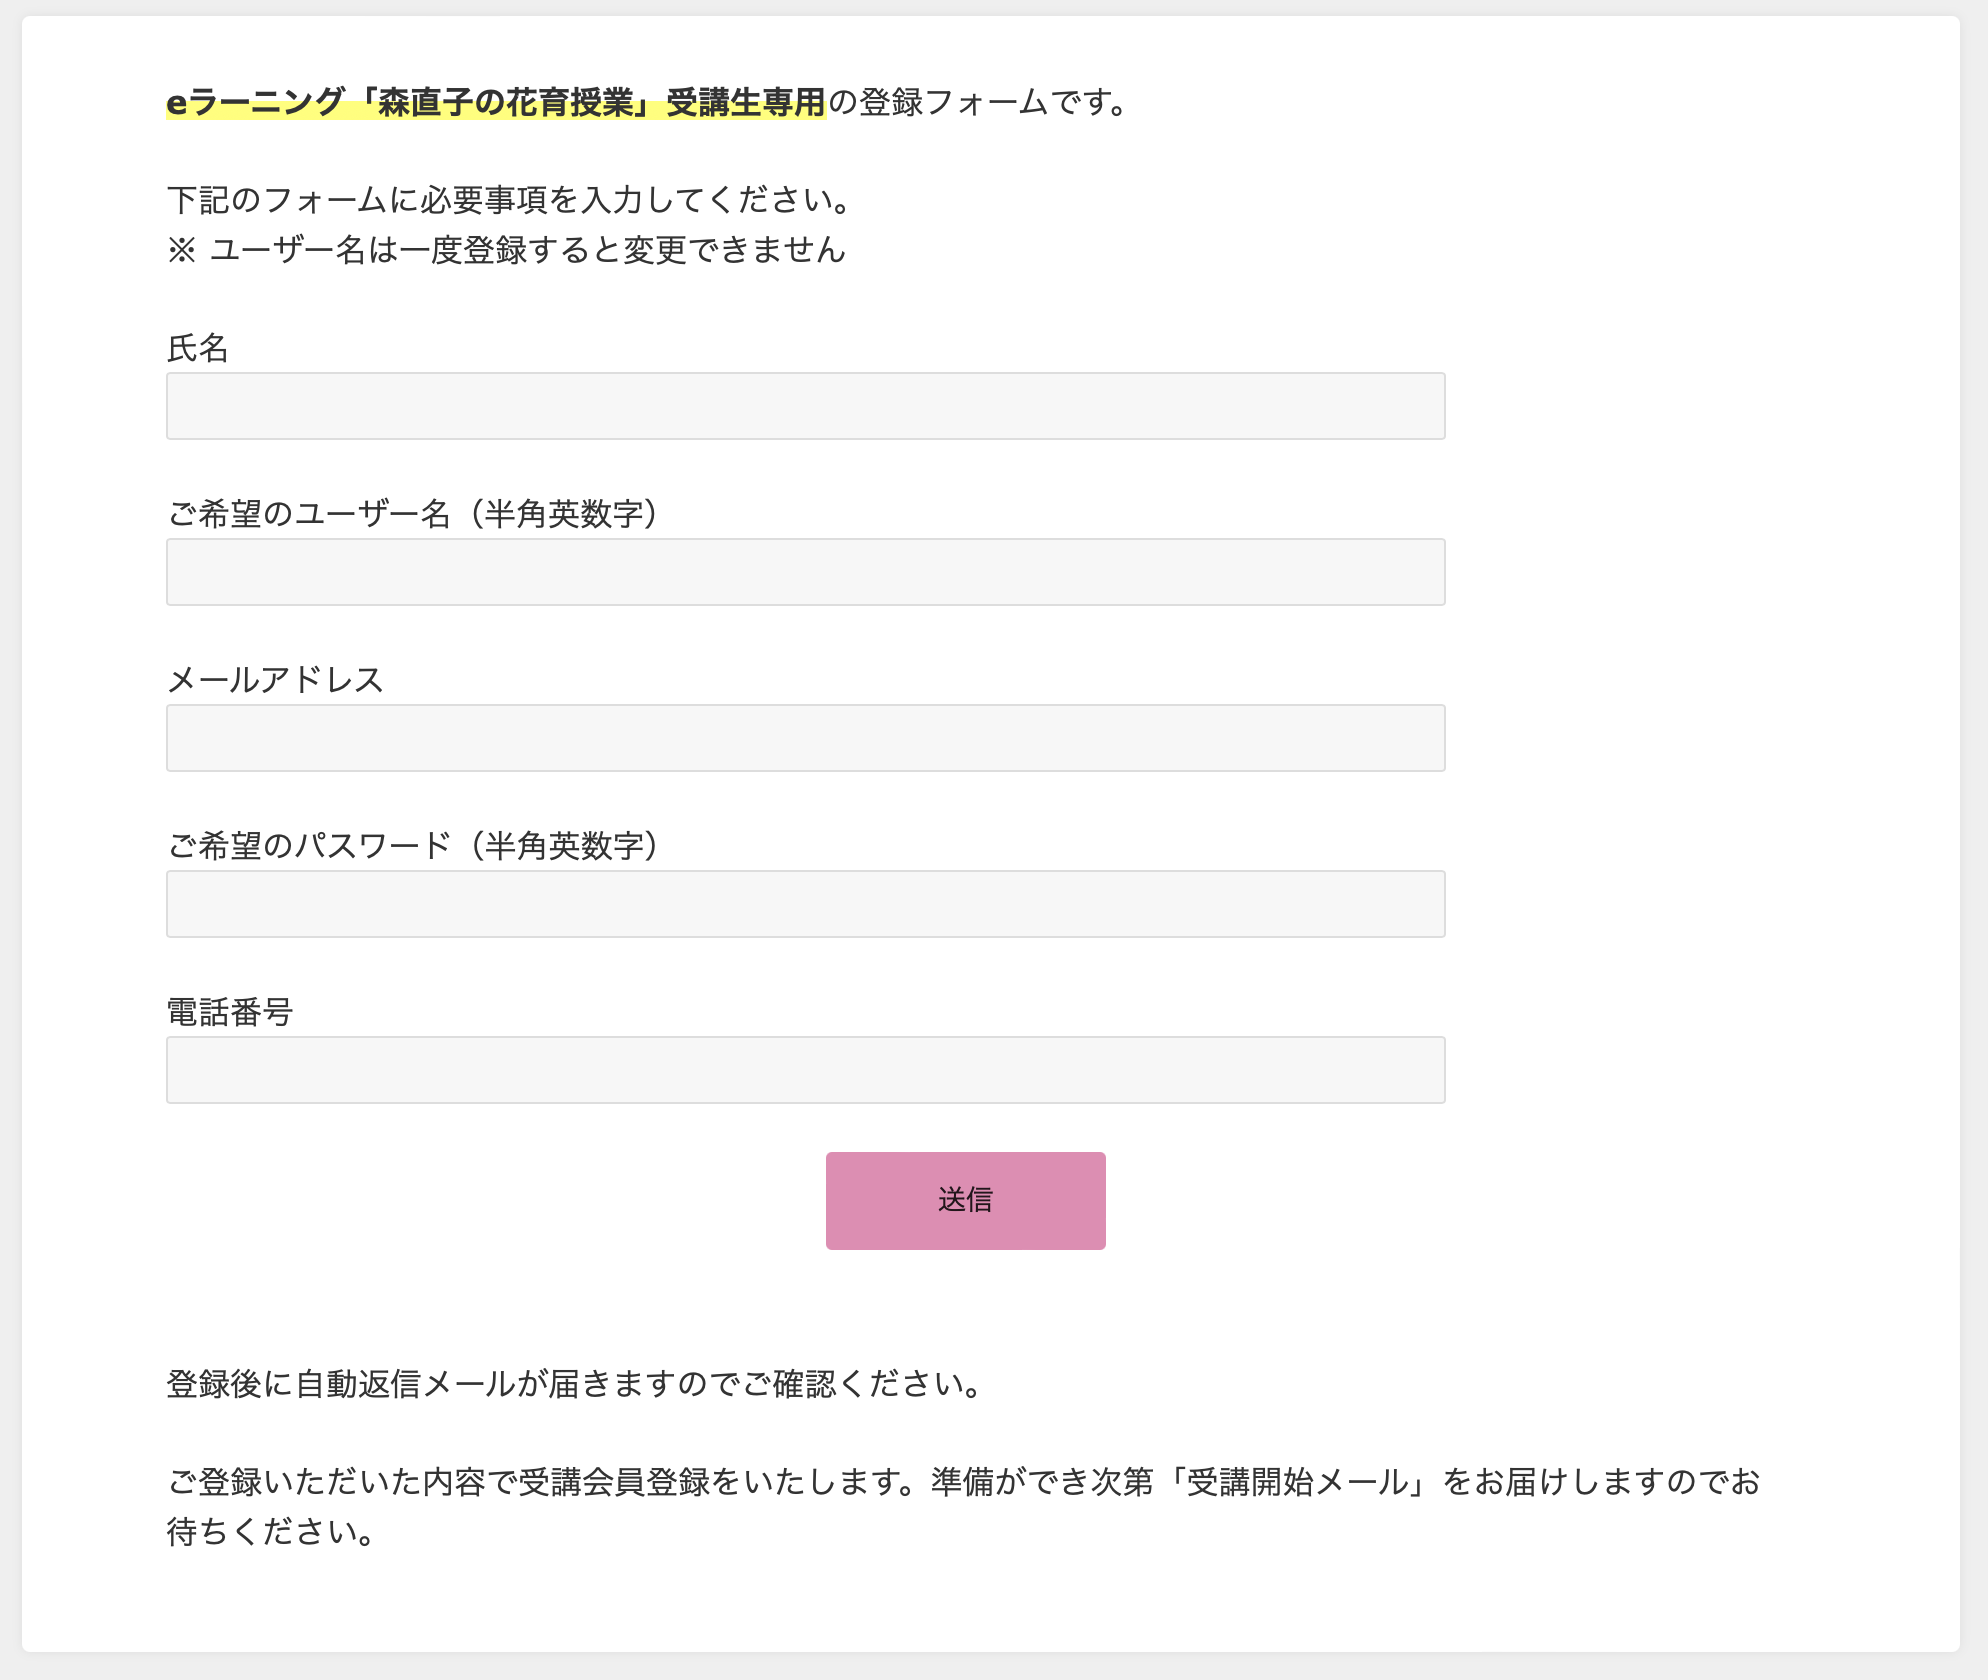Screen dimensions: 1988x1680
Task: Click the bold 受講生専用 highlighted words
Action: coord(745,102)
